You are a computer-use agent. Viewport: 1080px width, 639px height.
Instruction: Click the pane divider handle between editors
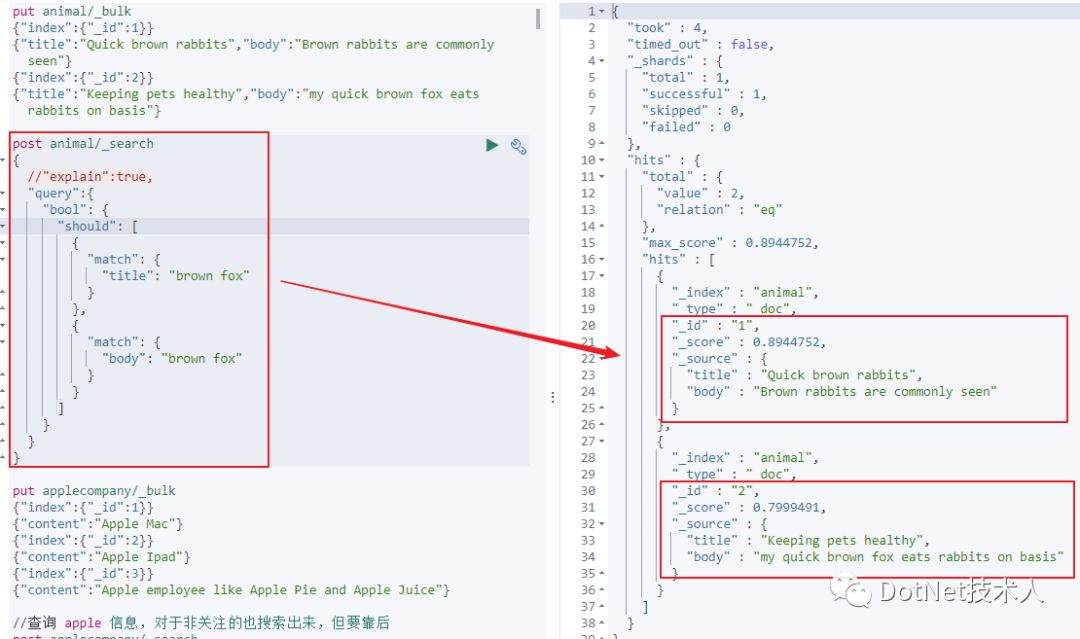click(552, 397)
